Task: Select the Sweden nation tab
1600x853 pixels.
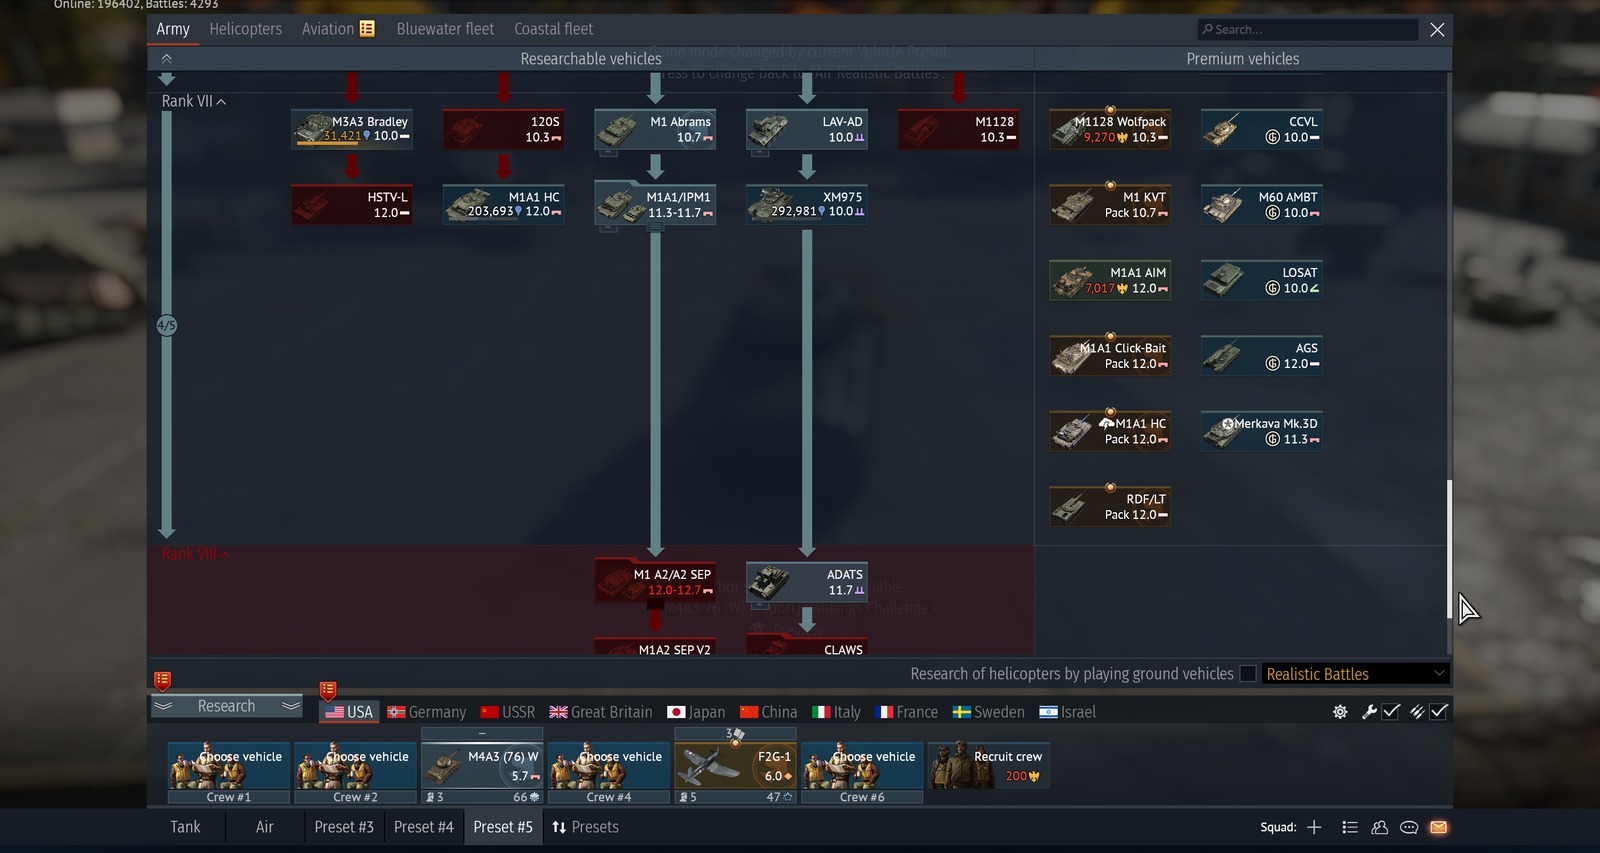Action: (988, 712)
